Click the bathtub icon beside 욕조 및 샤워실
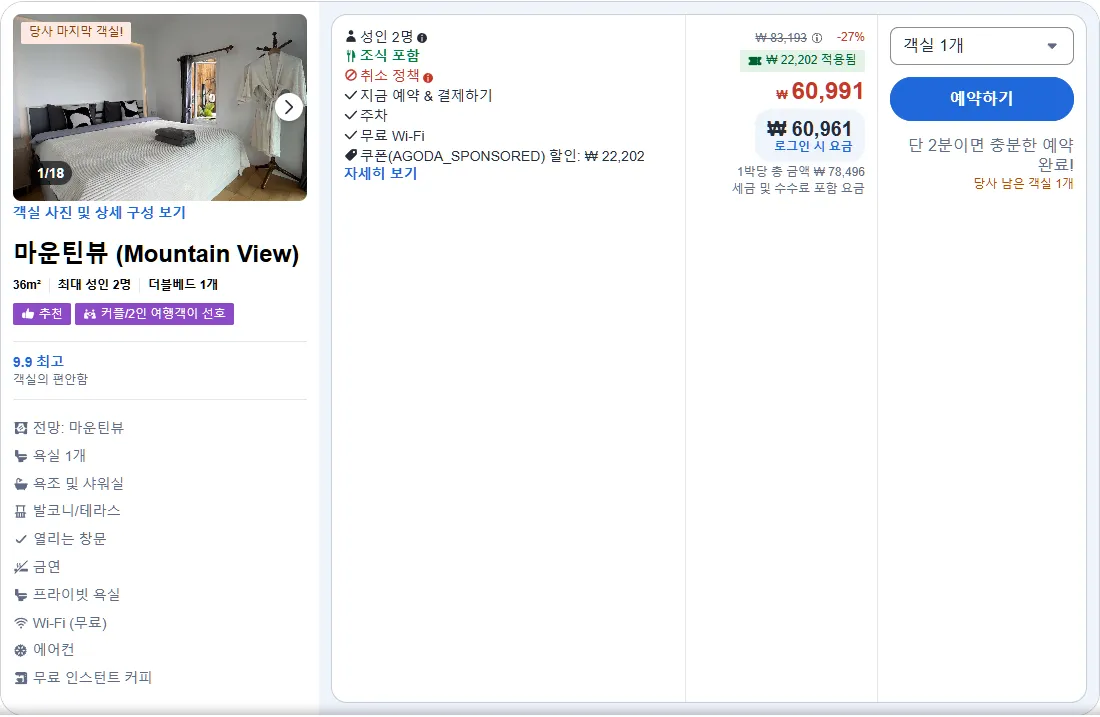 point(21,484)
